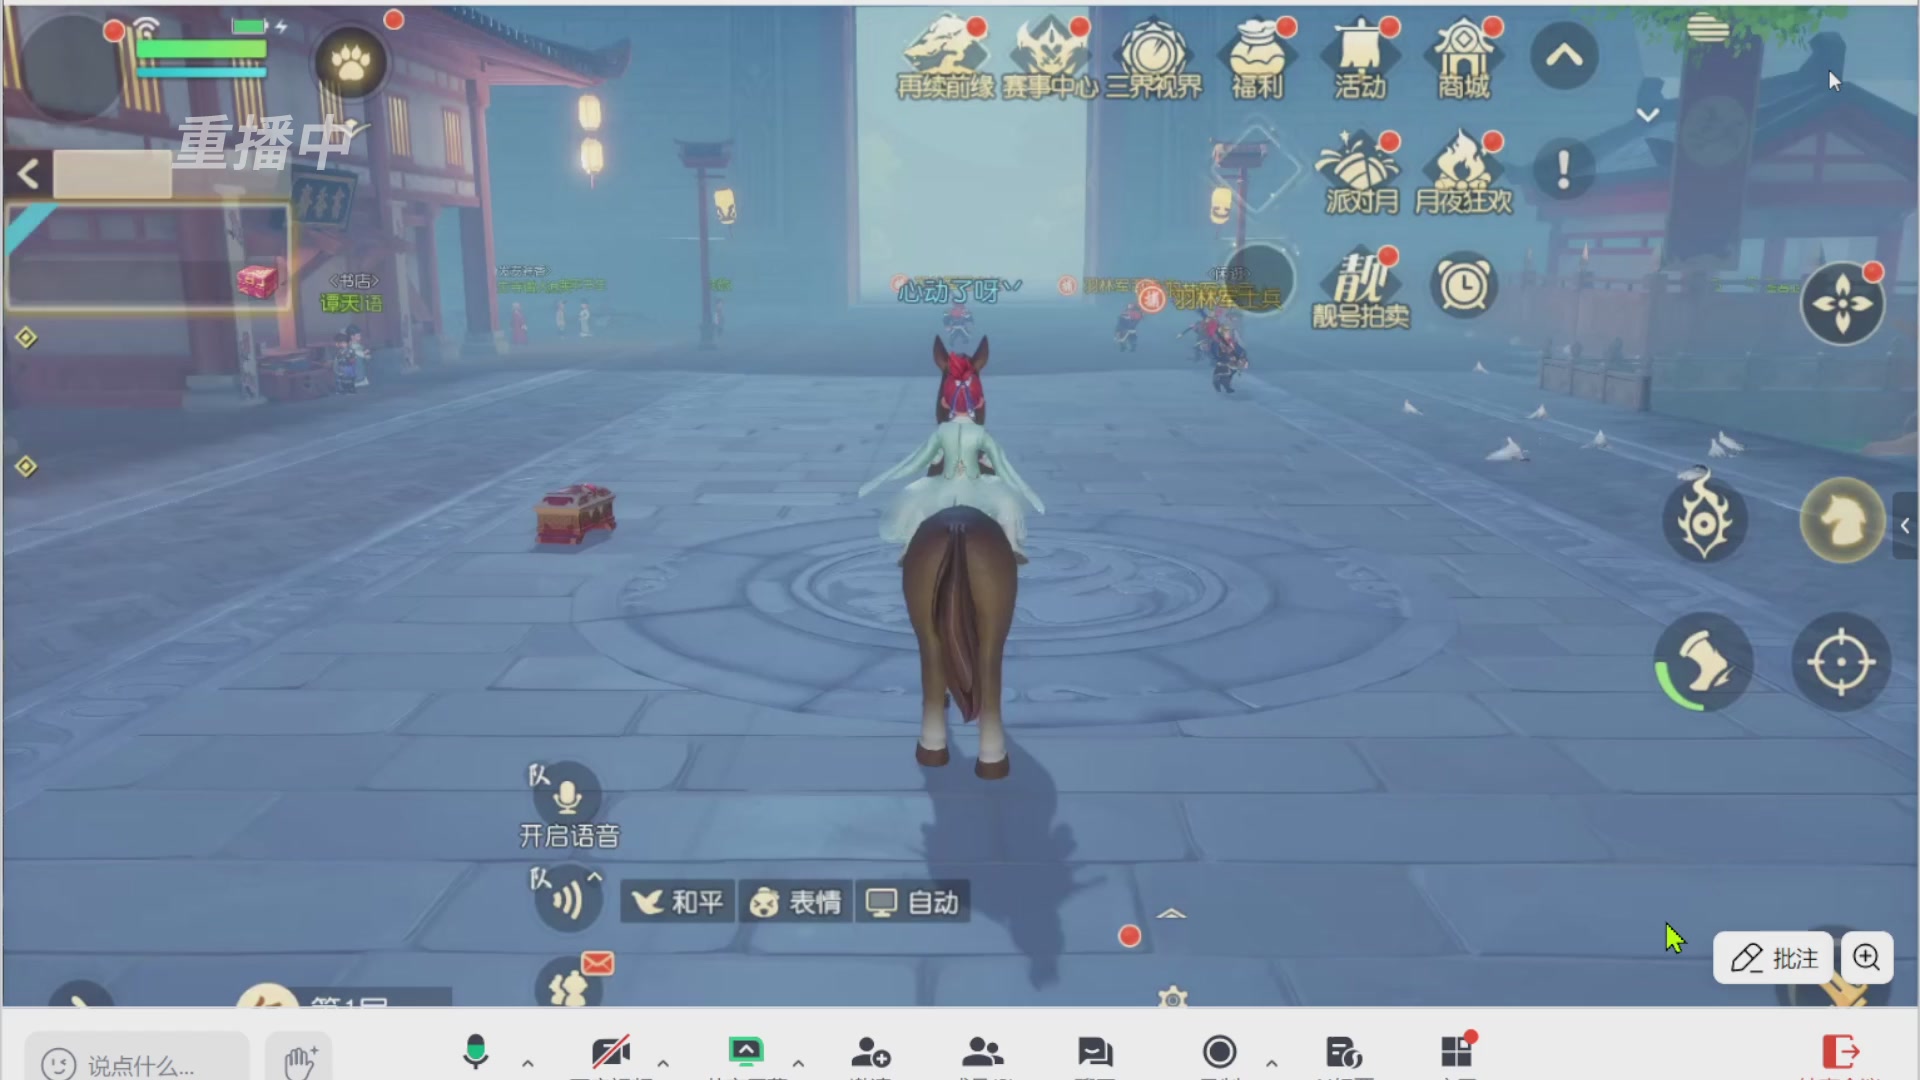The width and height of the screenshot is (1920, 1080).
Task: Open the 表情 emote menu
Action: tap(796, 902)
